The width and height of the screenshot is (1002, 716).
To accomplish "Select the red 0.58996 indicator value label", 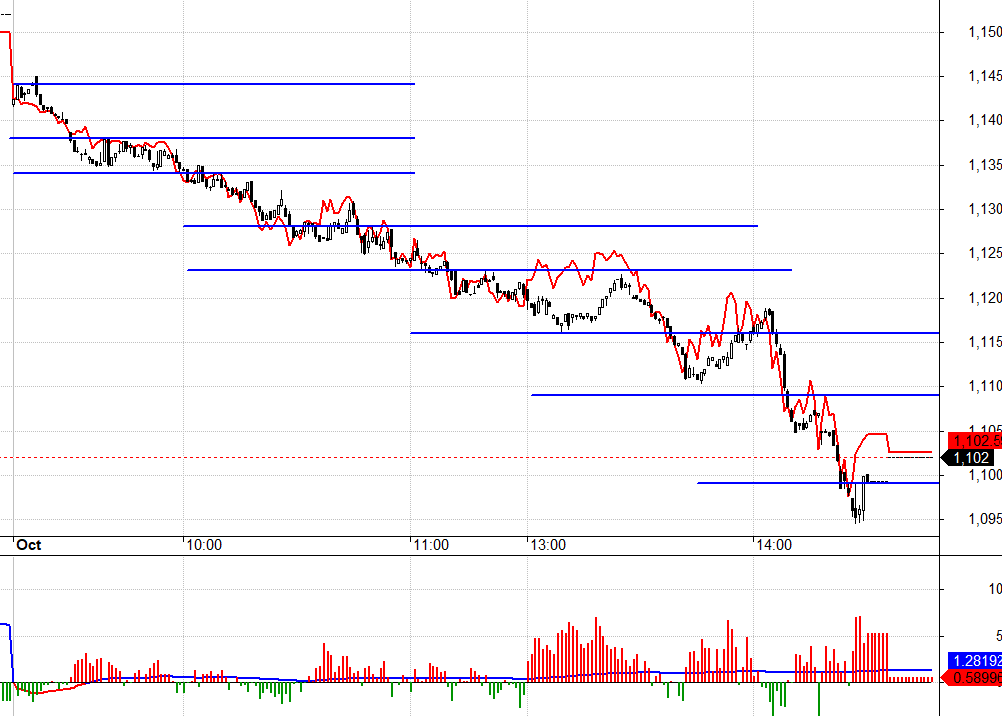I will click(x=975, y=678).
